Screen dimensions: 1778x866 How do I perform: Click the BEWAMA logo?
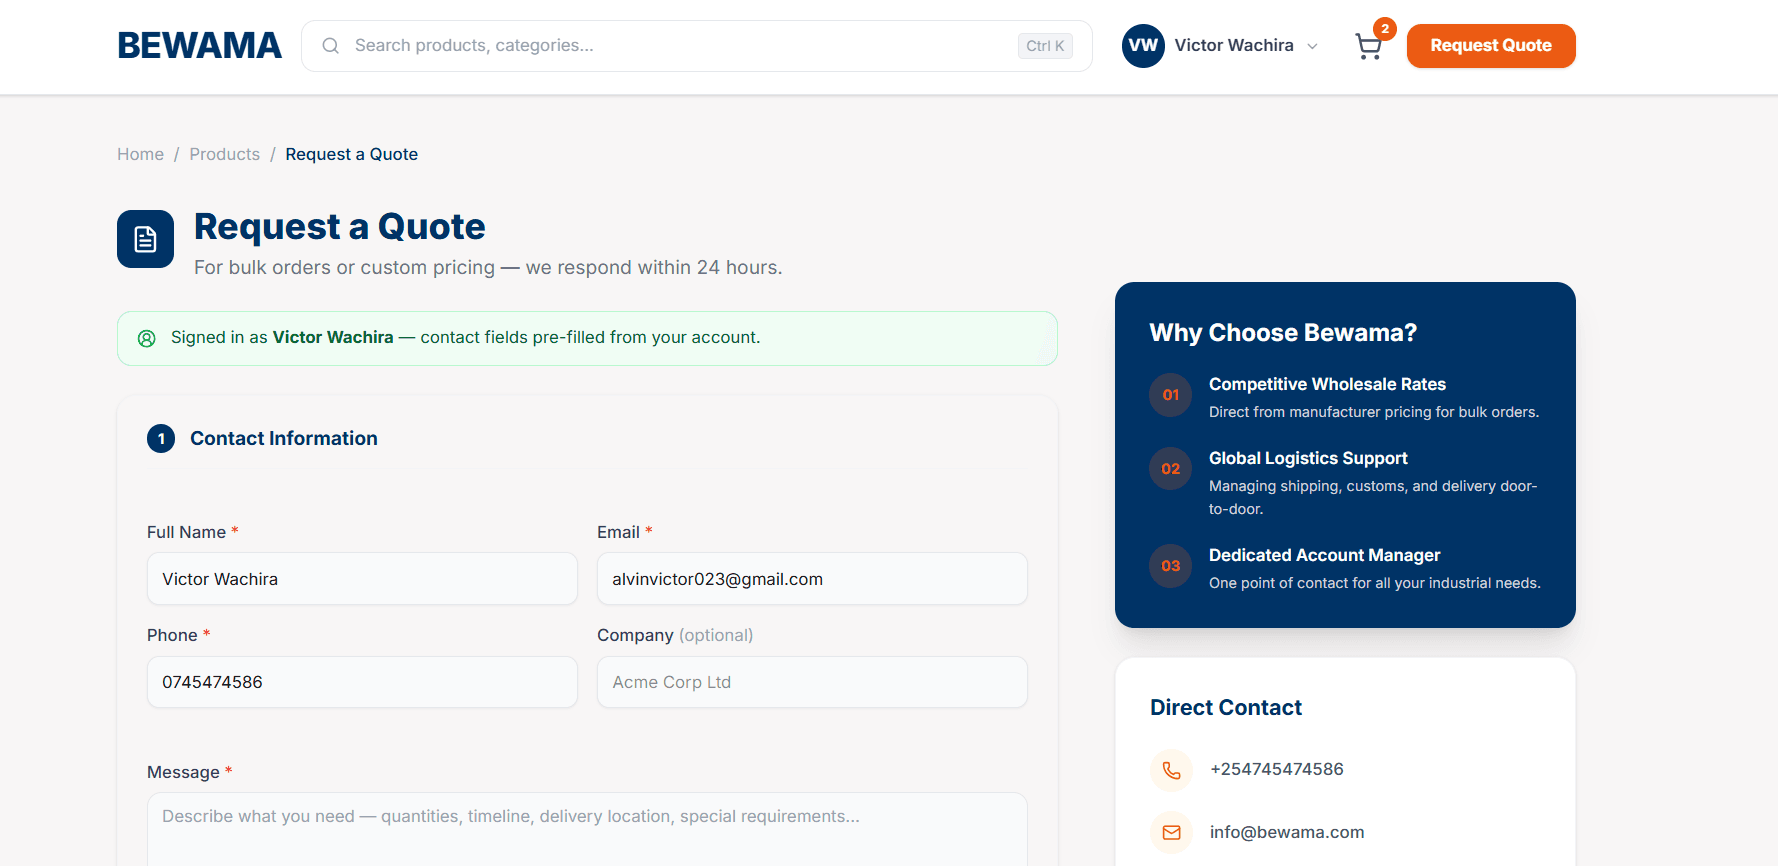point(199,46)
